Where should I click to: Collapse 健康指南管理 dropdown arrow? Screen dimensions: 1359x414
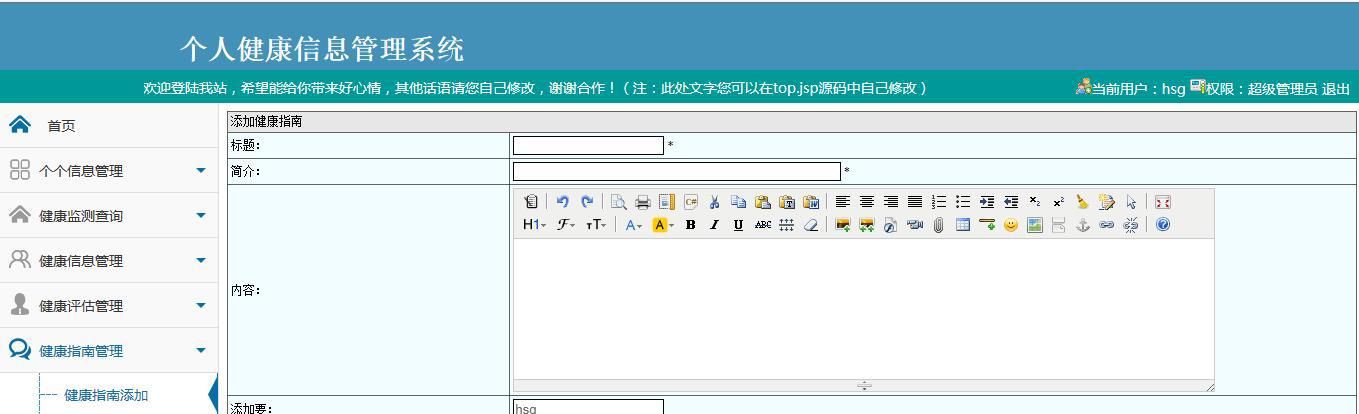(201, 351)
